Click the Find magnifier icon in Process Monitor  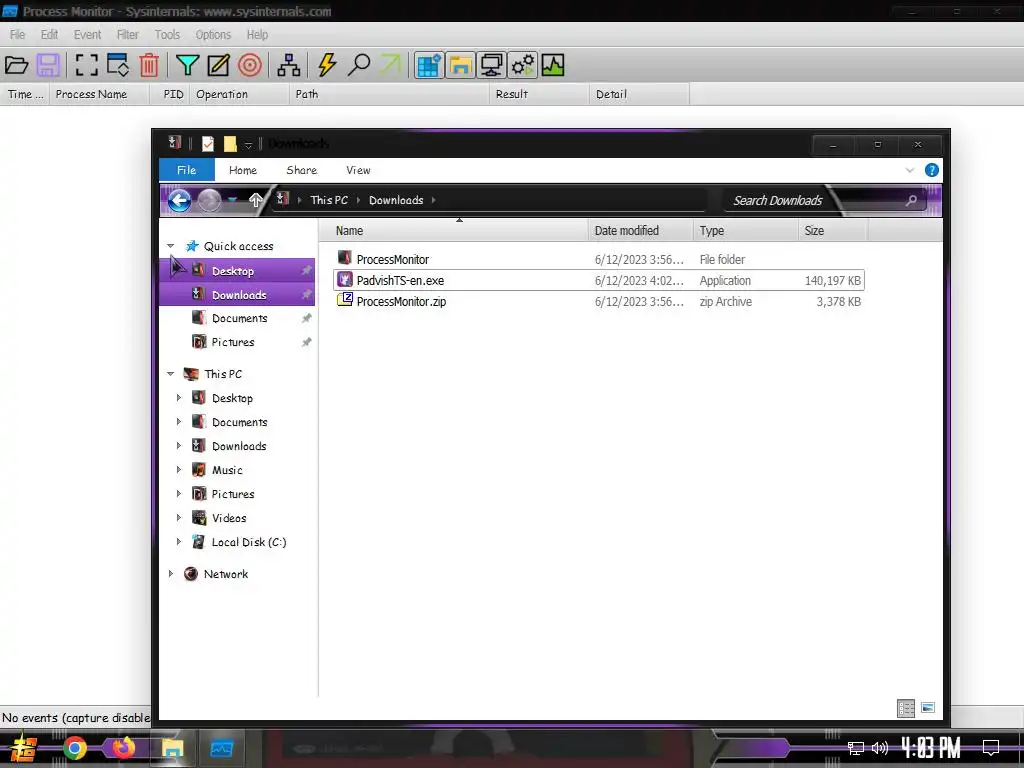tap(359, 65)
